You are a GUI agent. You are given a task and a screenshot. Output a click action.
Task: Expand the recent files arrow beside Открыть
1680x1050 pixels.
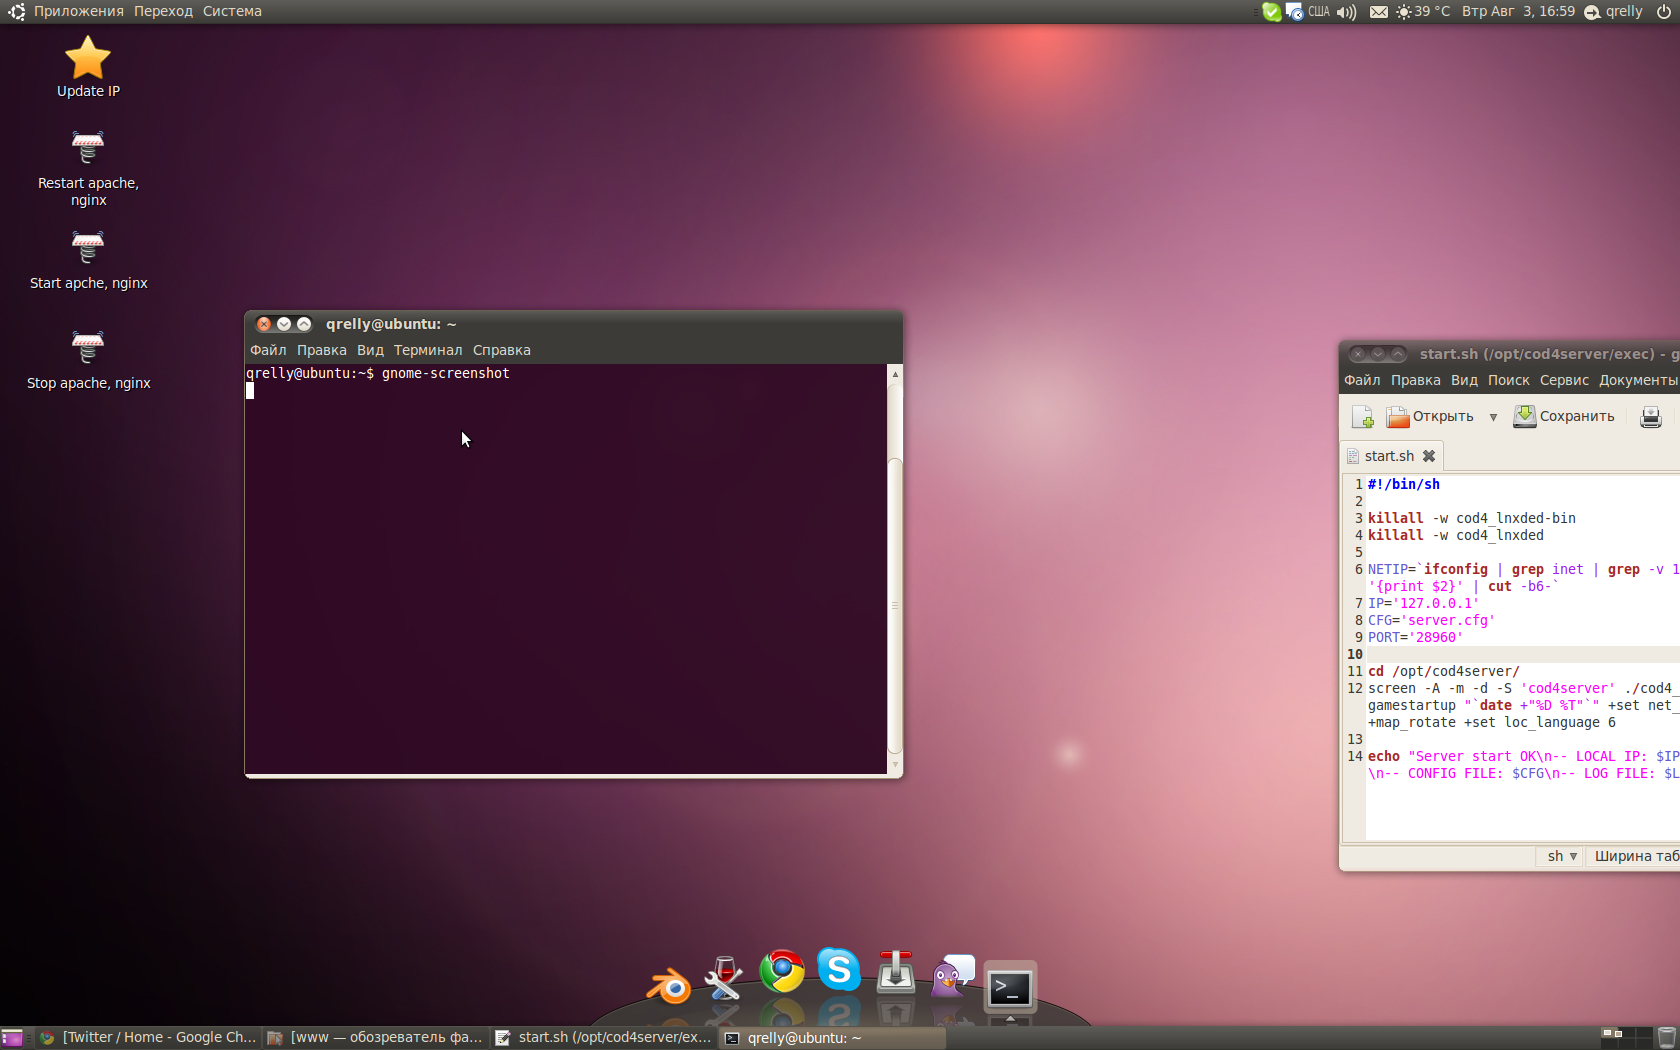[1493, 417]
